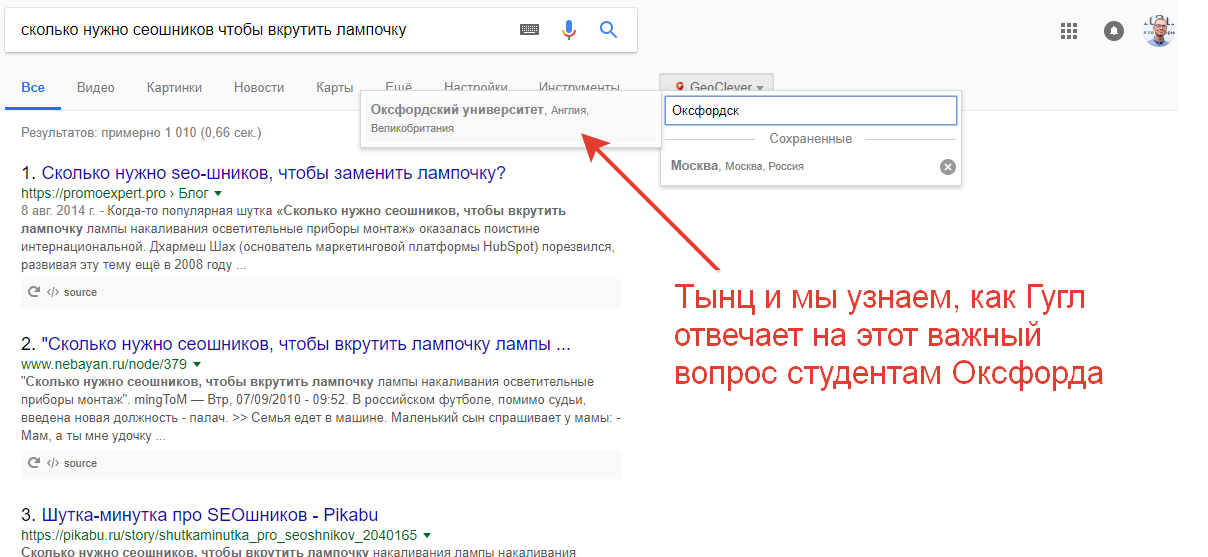Click the blue magnifier search button

pos(608,30)
